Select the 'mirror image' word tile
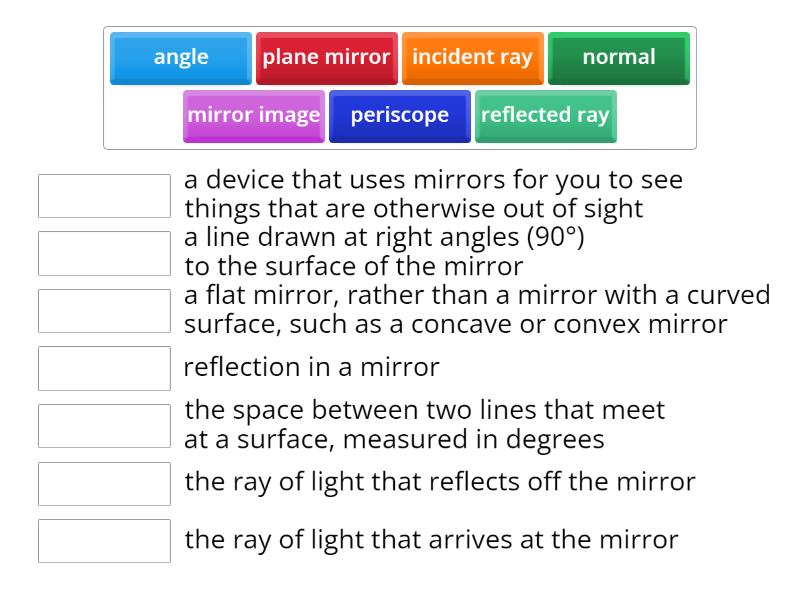This screenshot has width=800, height=600. click(x=253, y=115)
